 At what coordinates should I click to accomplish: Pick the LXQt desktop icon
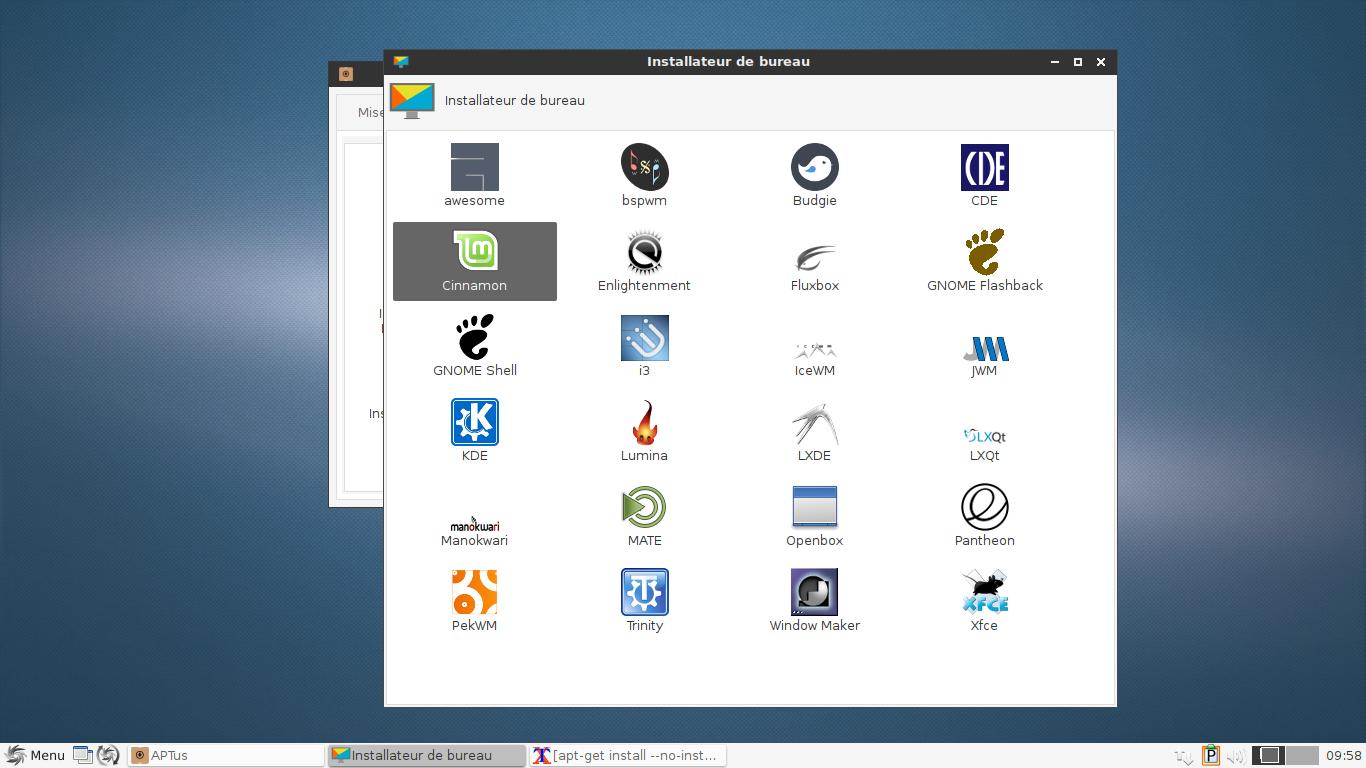tap(984, 436)
